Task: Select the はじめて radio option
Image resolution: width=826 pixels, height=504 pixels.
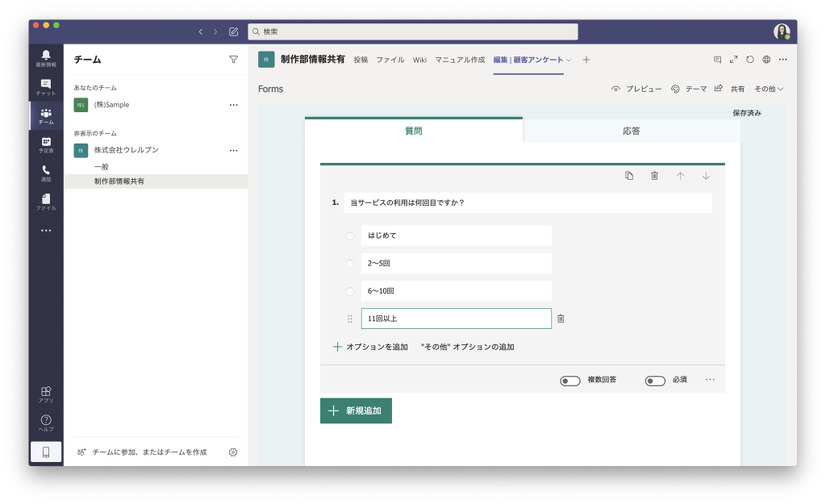Action: [x=350, y=236]
